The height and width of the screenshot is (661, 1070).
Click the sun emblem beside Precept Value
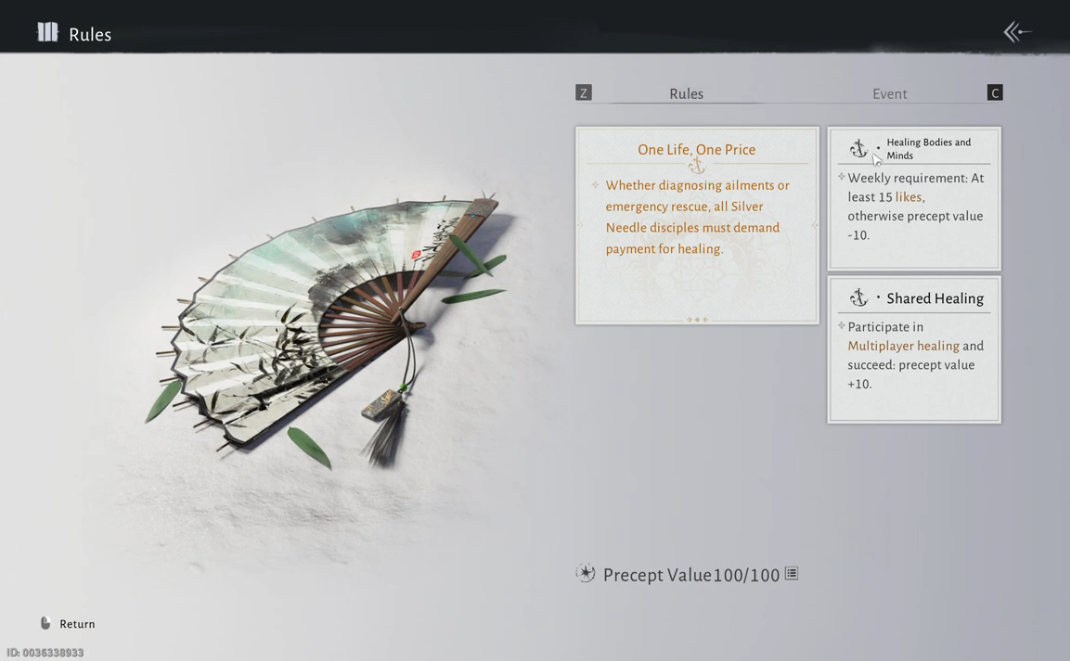(586, 574)
